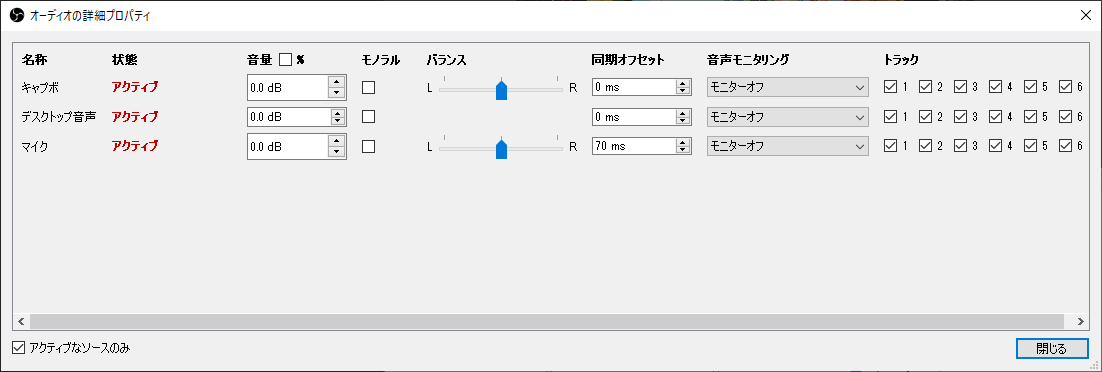Click the キャプボ source name
The height and width of the screenshot is (372, 1102).
(41, 87)
